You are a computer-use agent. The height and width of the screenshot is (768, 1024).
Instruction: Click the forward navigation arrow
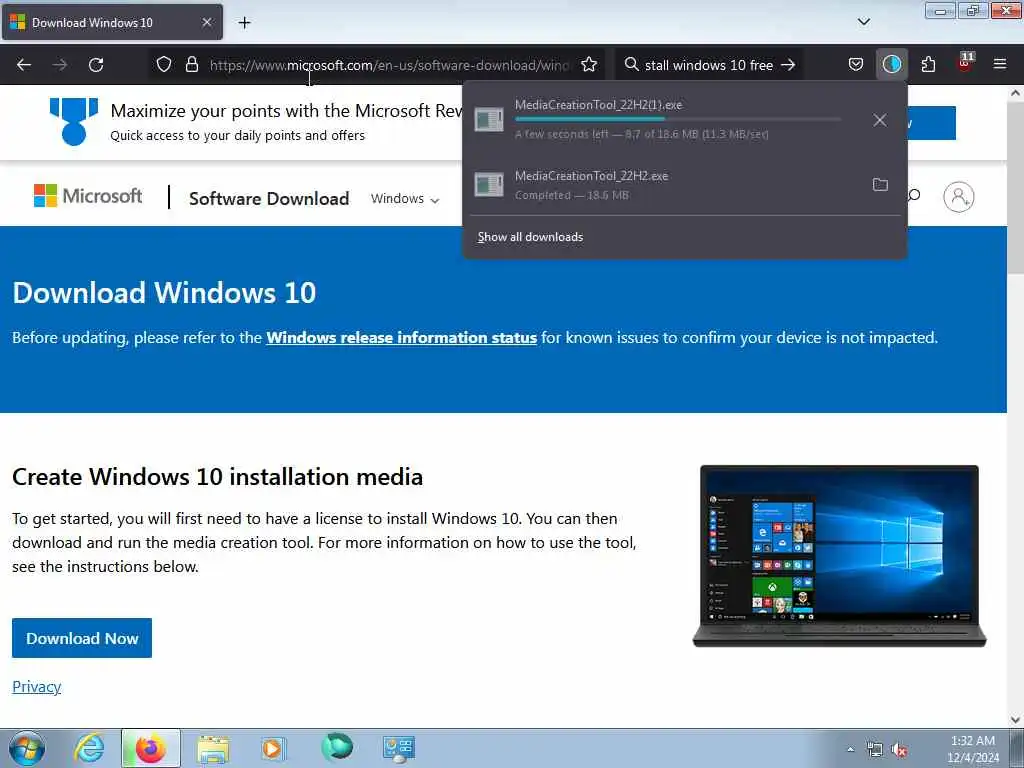pos(60,65)
